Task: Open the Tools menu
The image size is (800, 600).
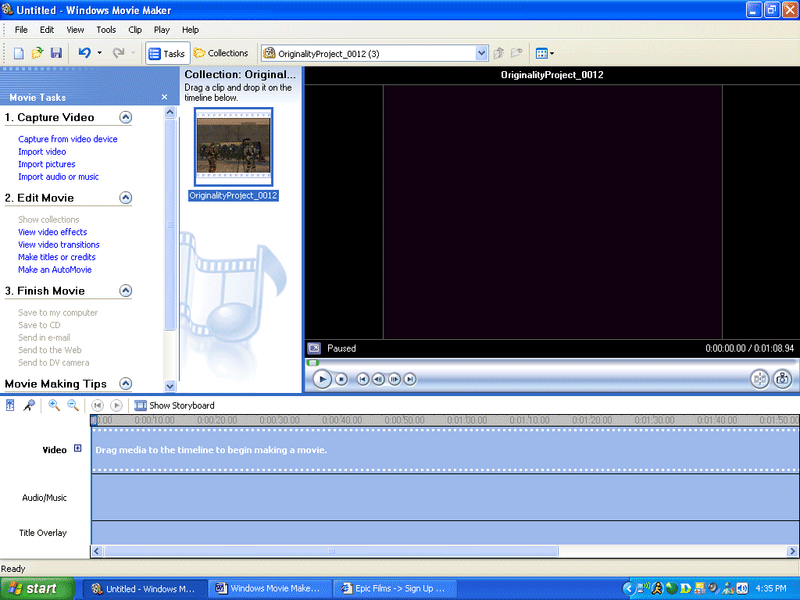Action: coord(106,30)
